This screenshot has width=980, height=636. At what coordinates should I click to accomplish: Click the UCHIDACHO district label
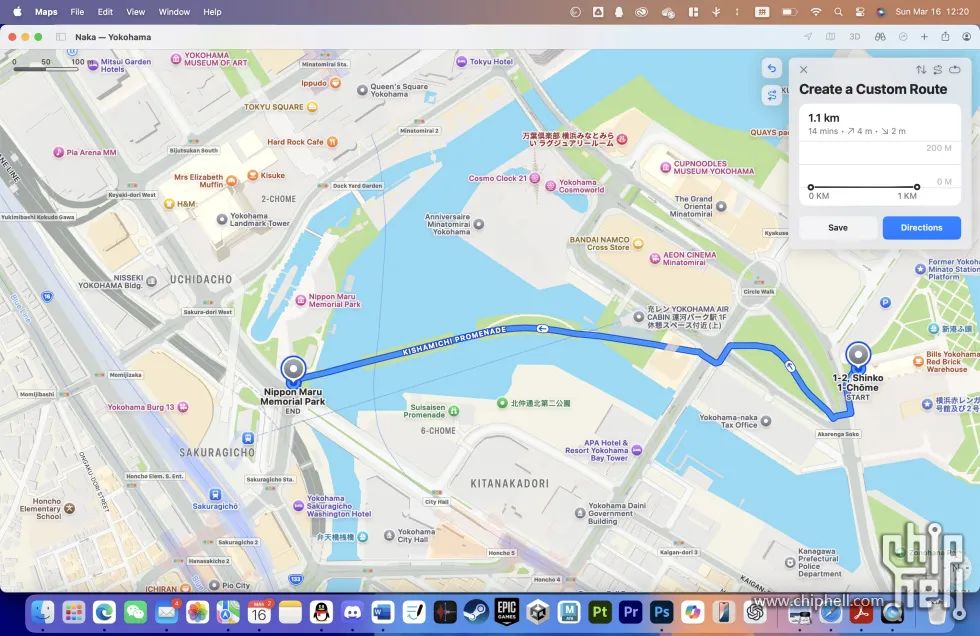201,279
